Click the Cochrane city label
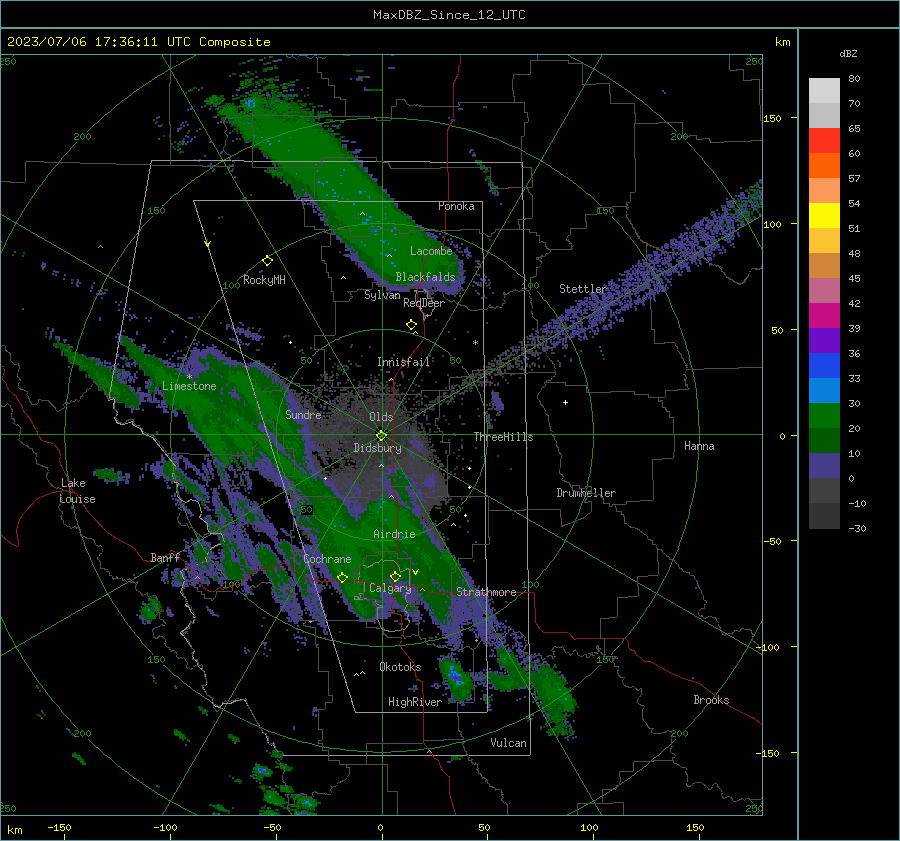The image size is (900, 841). tap(327, 559)
